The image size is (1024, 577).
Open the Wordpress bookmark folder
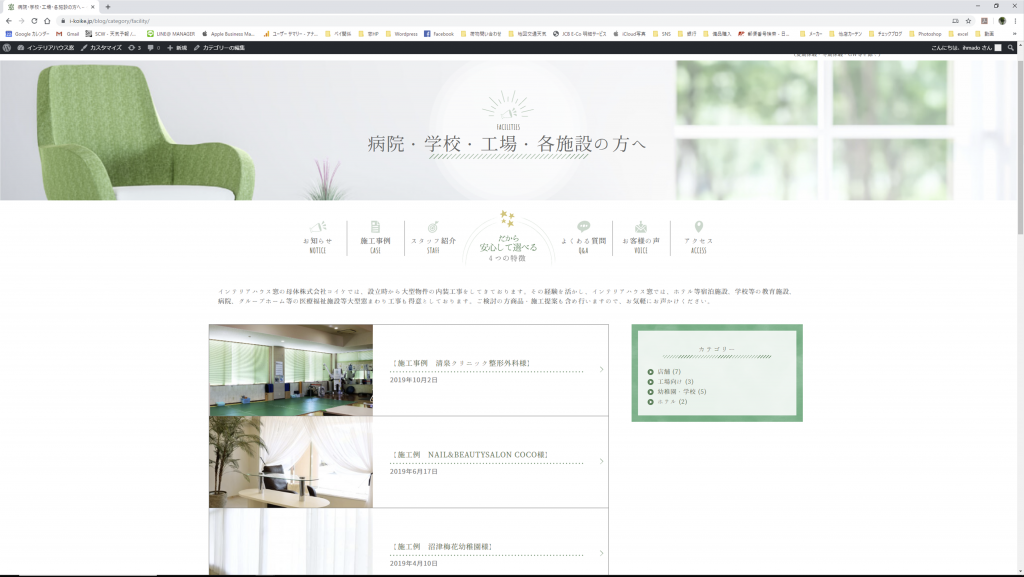pos(402,34)
